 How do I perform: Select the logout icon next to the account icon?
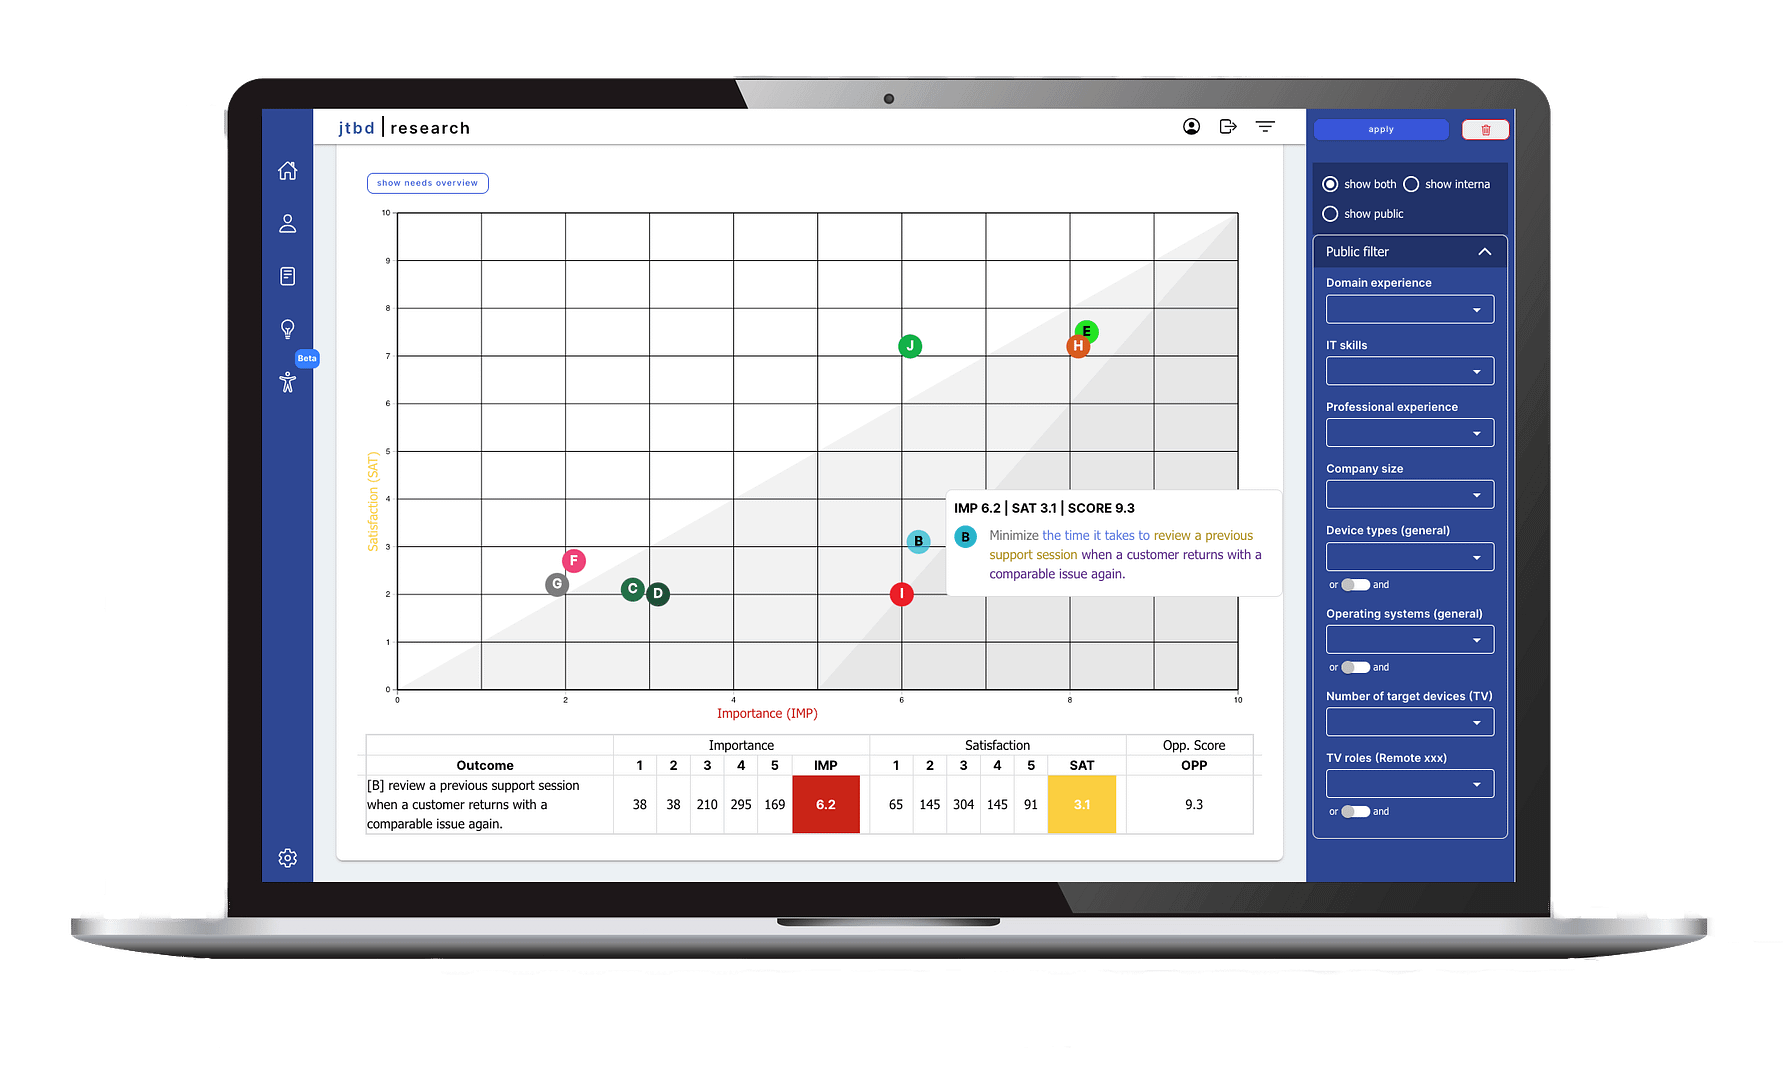point(1227,126)
